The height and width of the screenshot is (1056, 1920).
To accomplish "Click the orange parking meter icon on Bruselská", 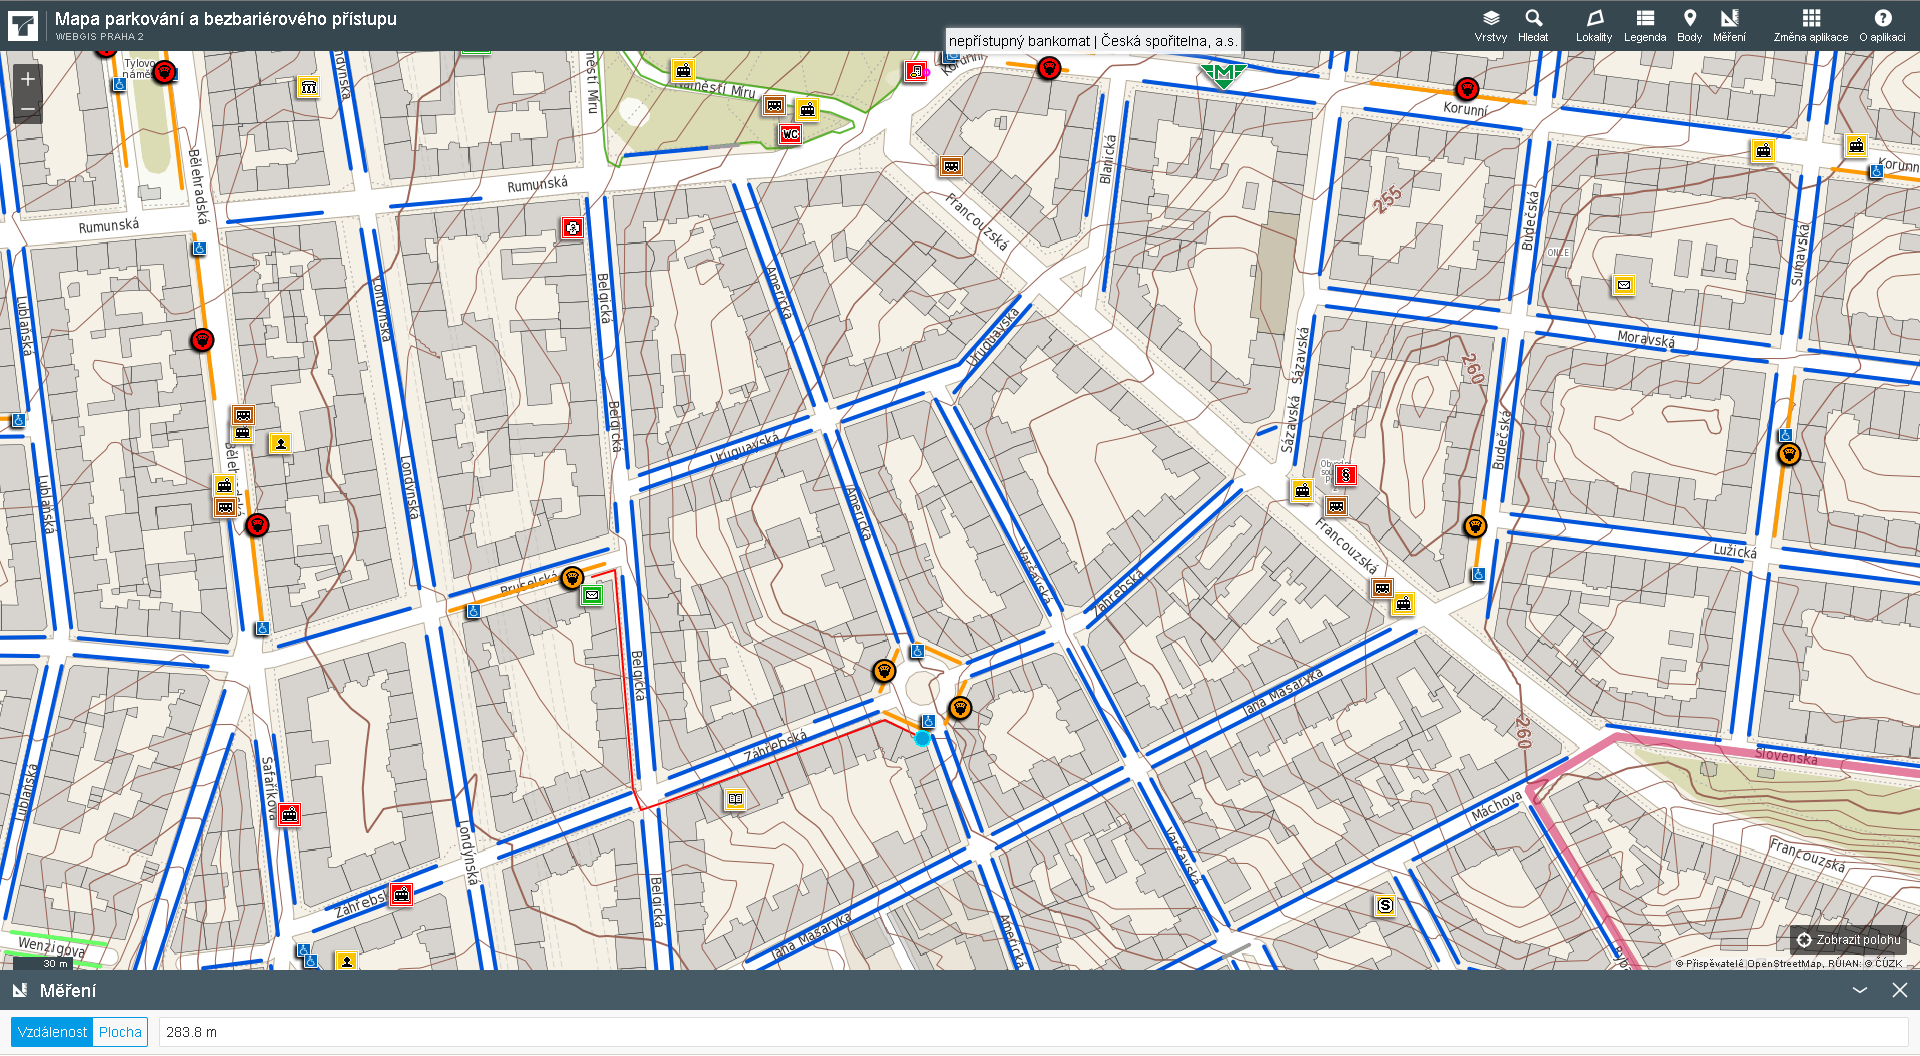I will coord(572,577).
